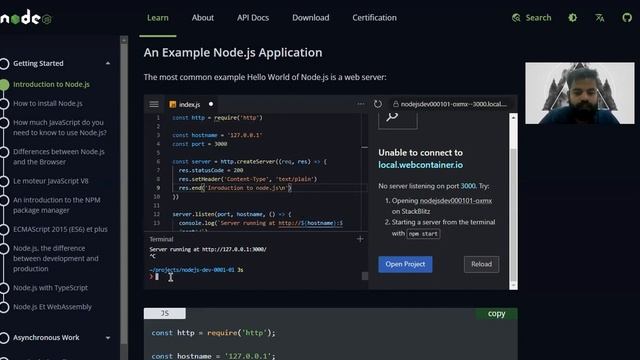640x360 pixels.
Task: Open Node.js development and production difference
Action: coord(56,258)
